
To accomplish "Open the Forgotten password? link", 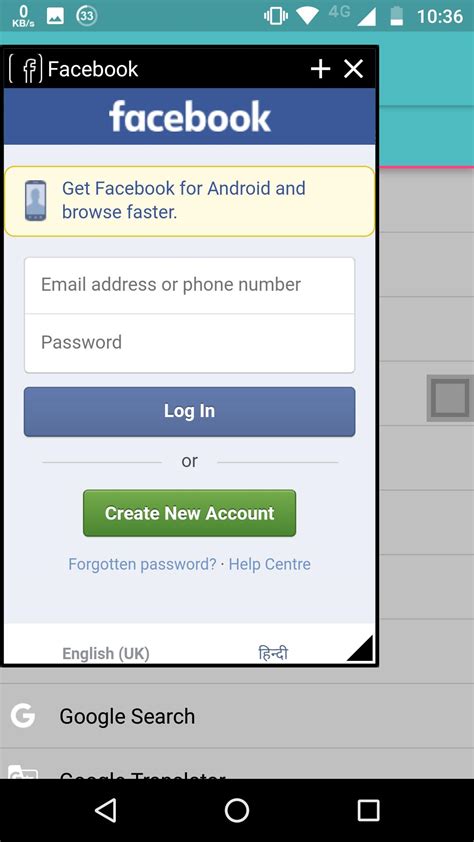I will point(142,564).
